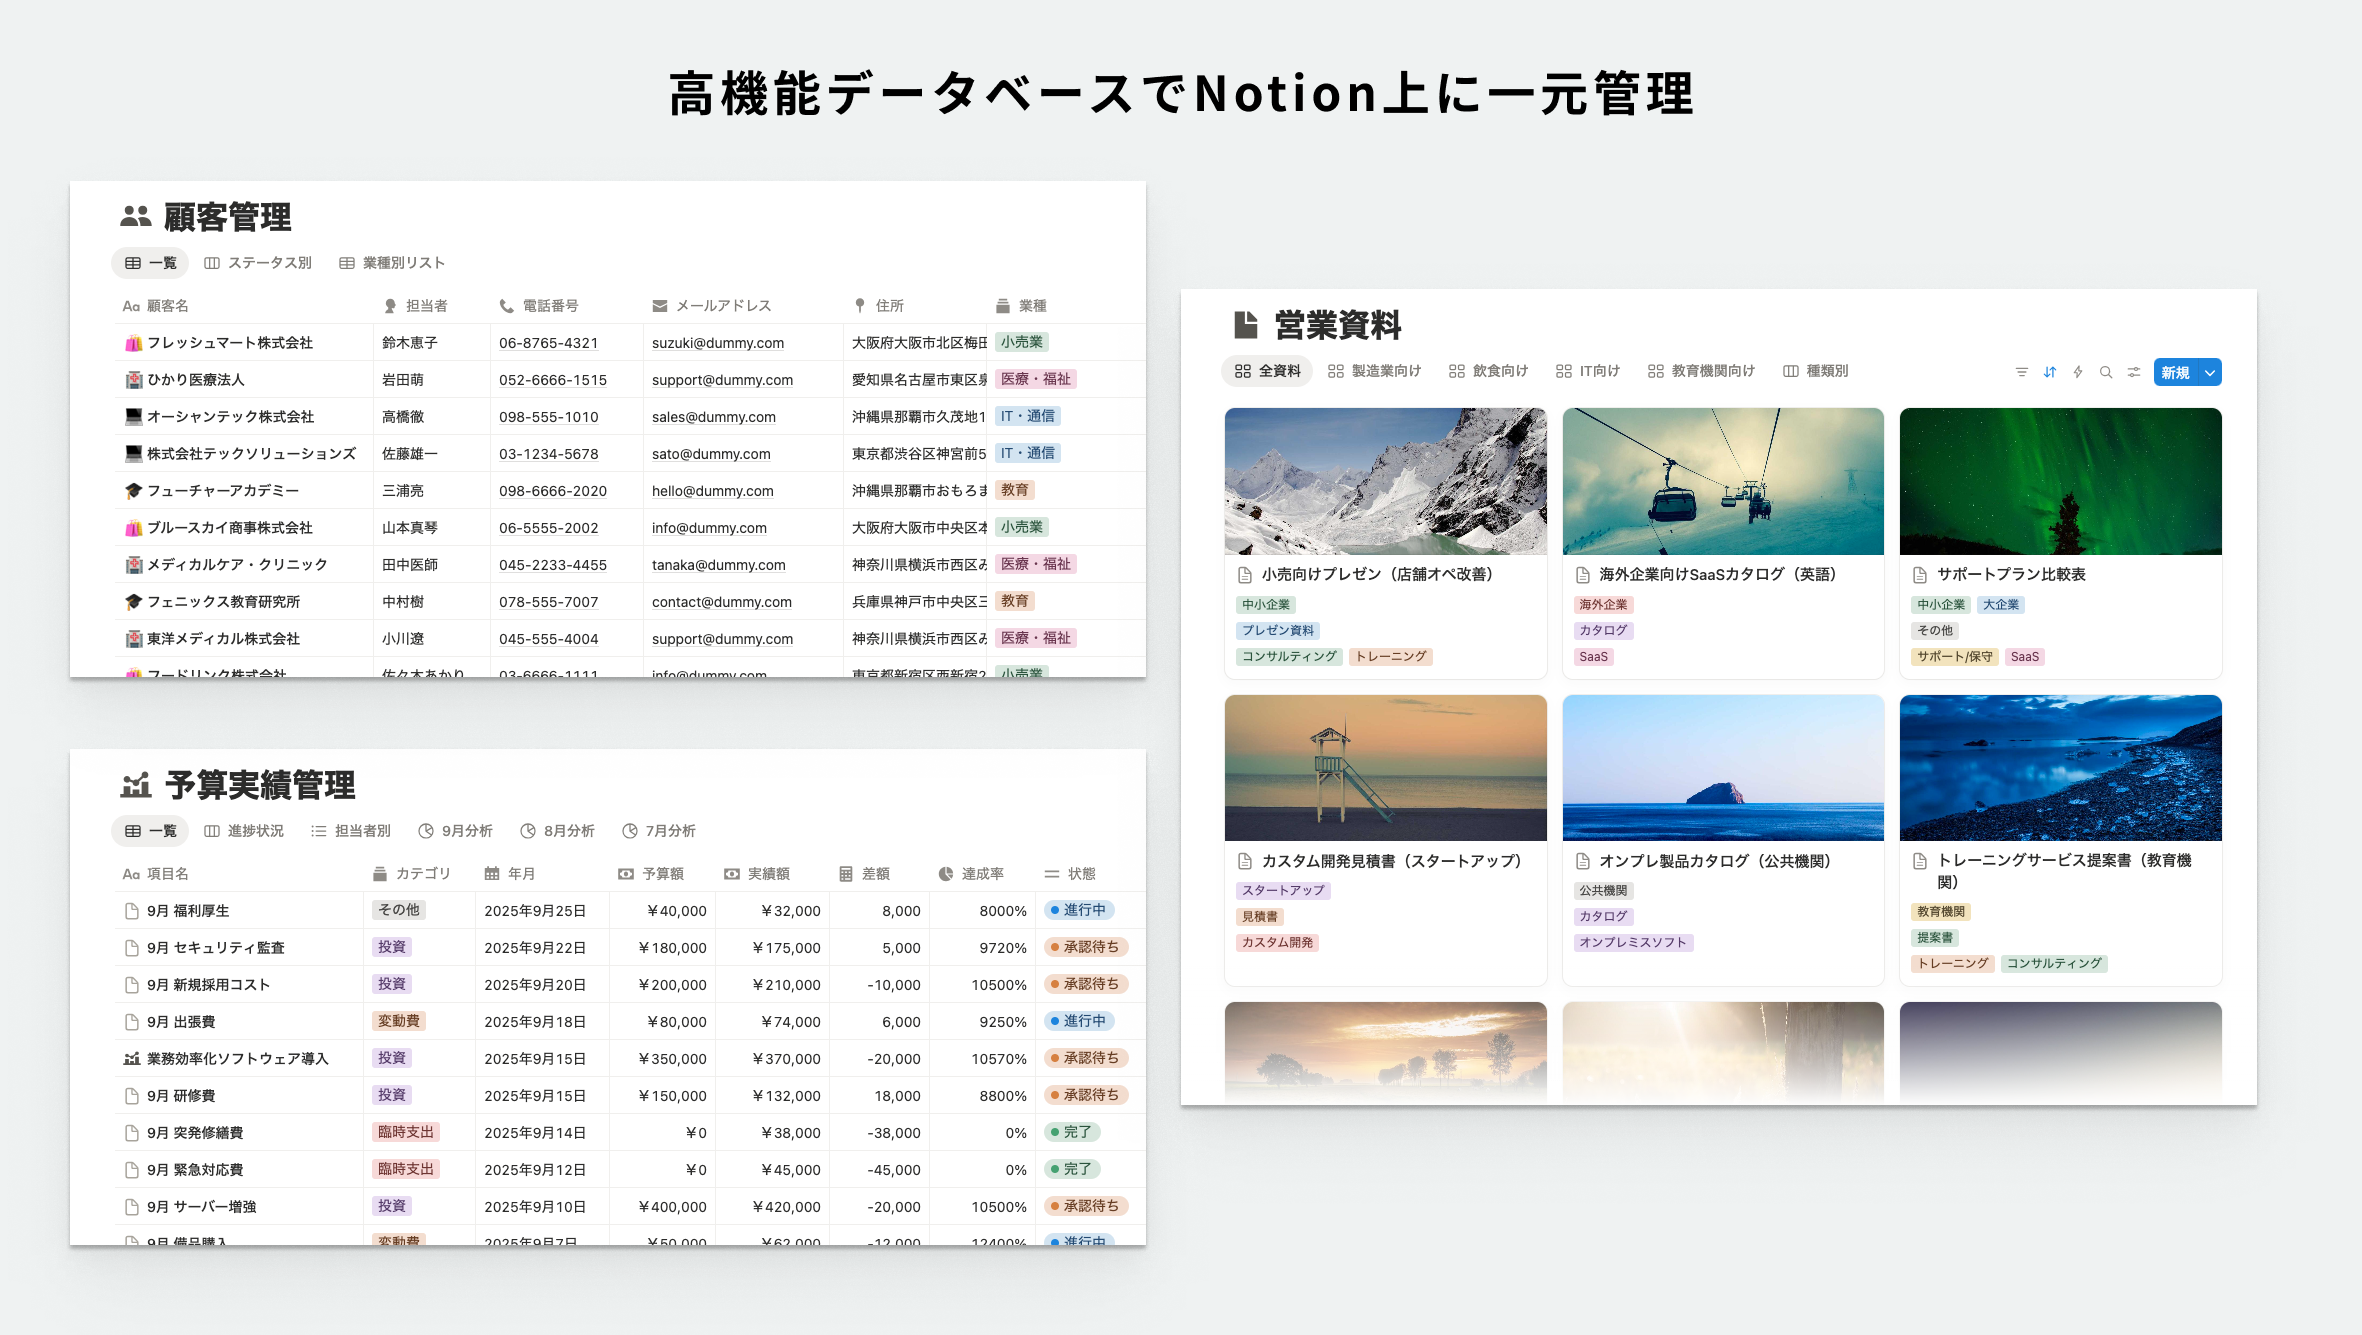
Task: Click suzuki@dummy.com email link
Action: coord(718,343)
